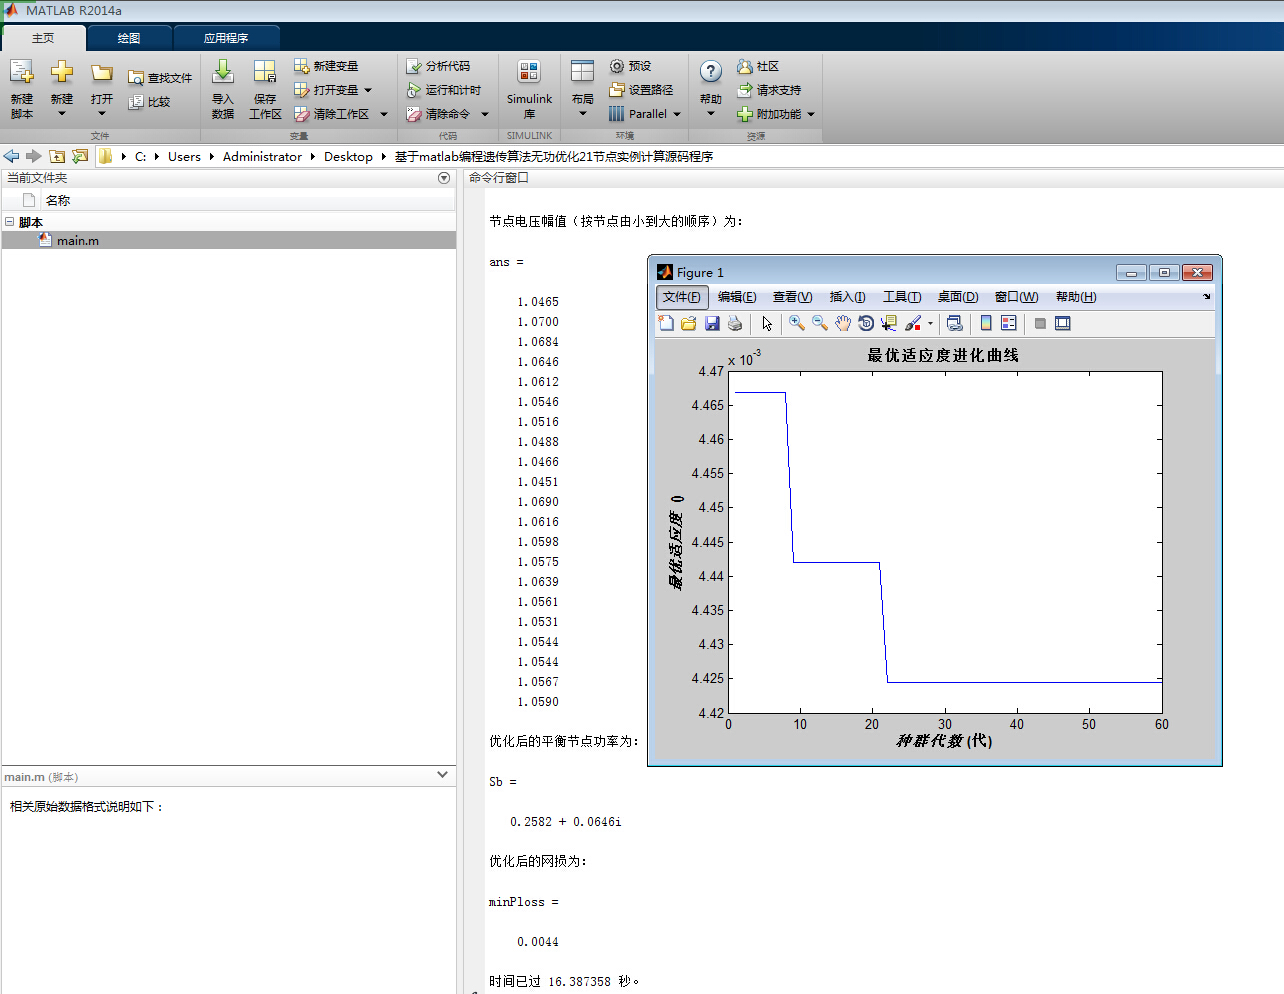Collapse the 脚本 group in file browser
Viewport: 1284px width, 994px height.
tap(9, 222)
